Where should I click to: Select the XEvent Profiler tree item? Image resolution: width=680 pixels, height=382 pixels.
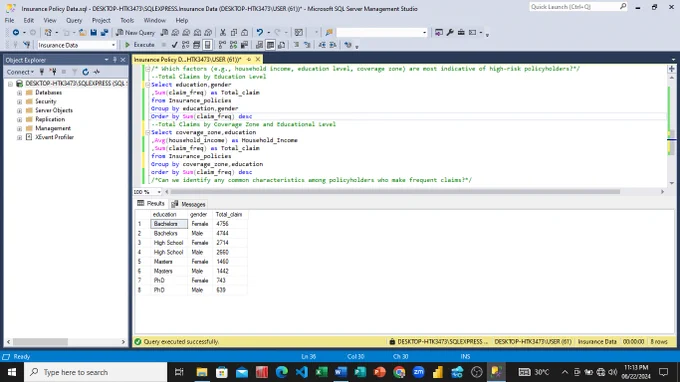pos(54,137)
